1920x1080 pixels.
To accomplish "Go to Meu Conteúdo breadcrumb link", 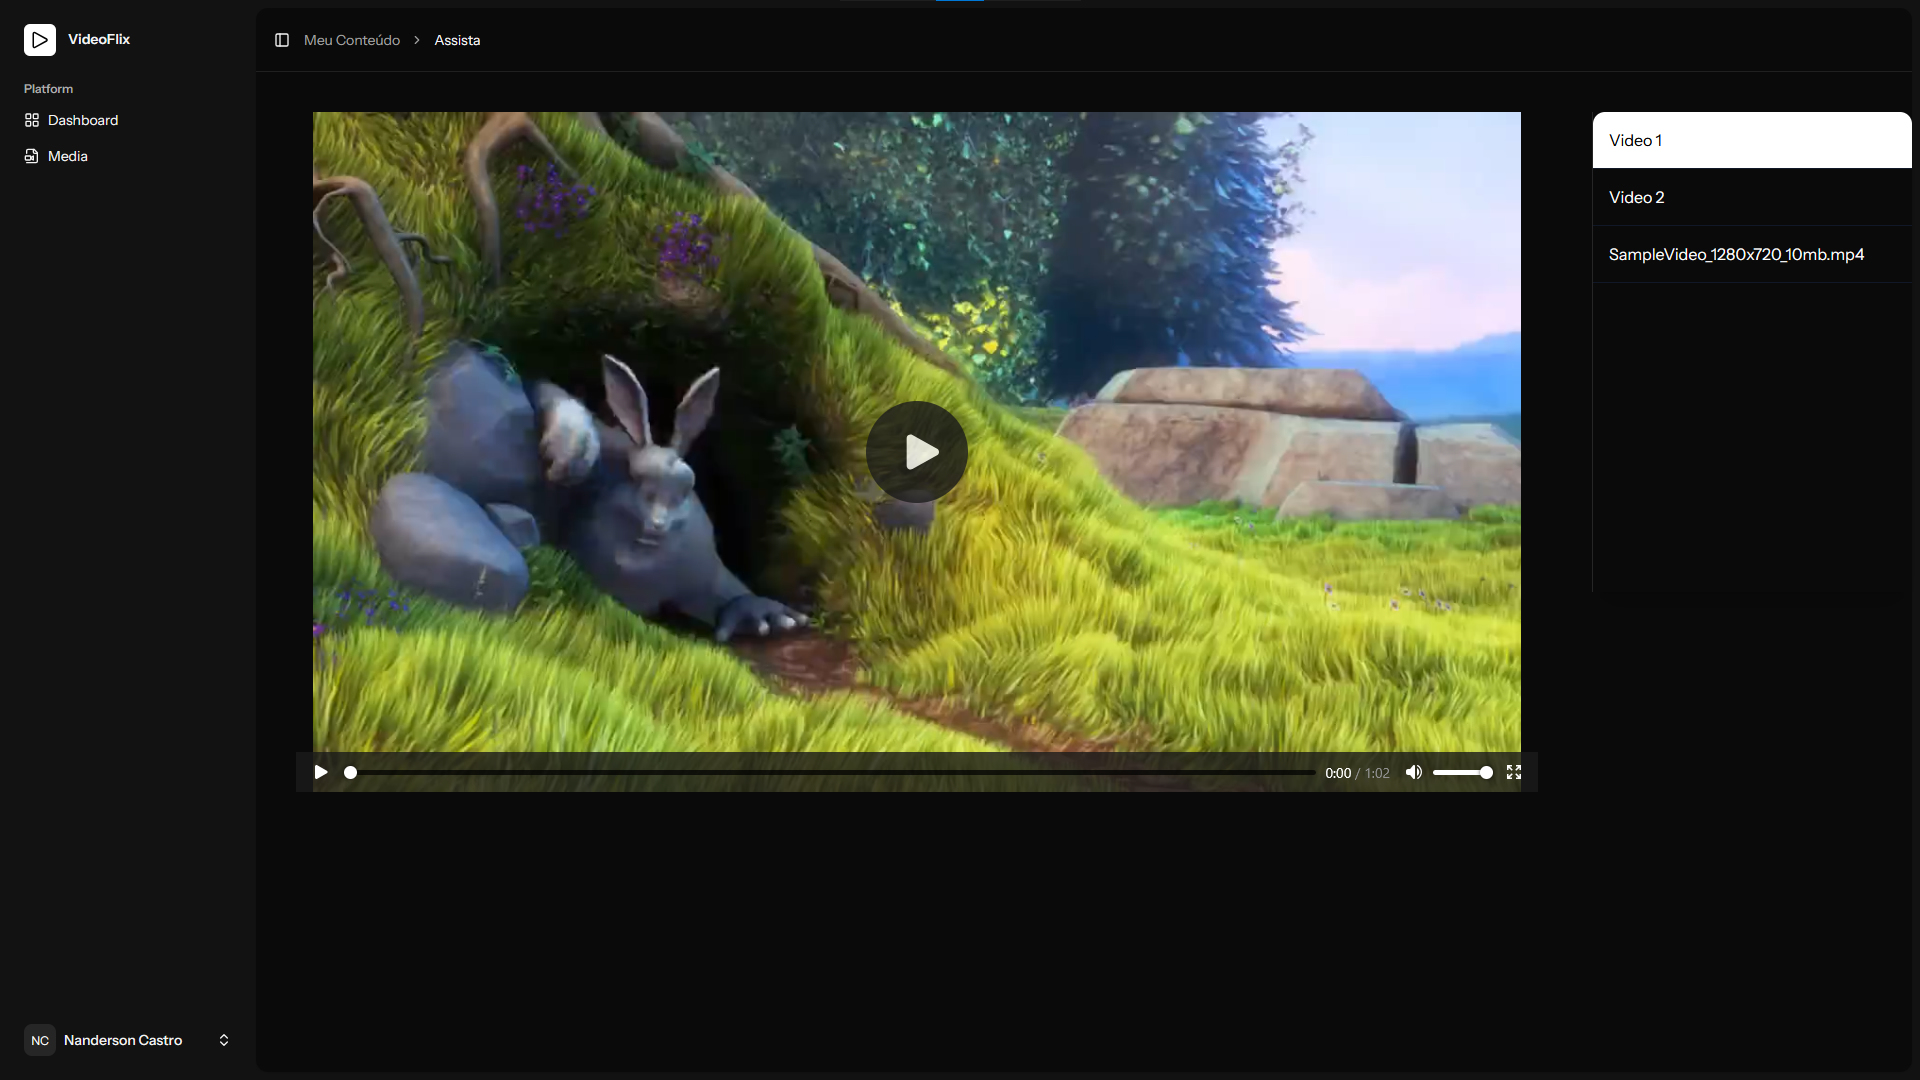I will point(352,40).
